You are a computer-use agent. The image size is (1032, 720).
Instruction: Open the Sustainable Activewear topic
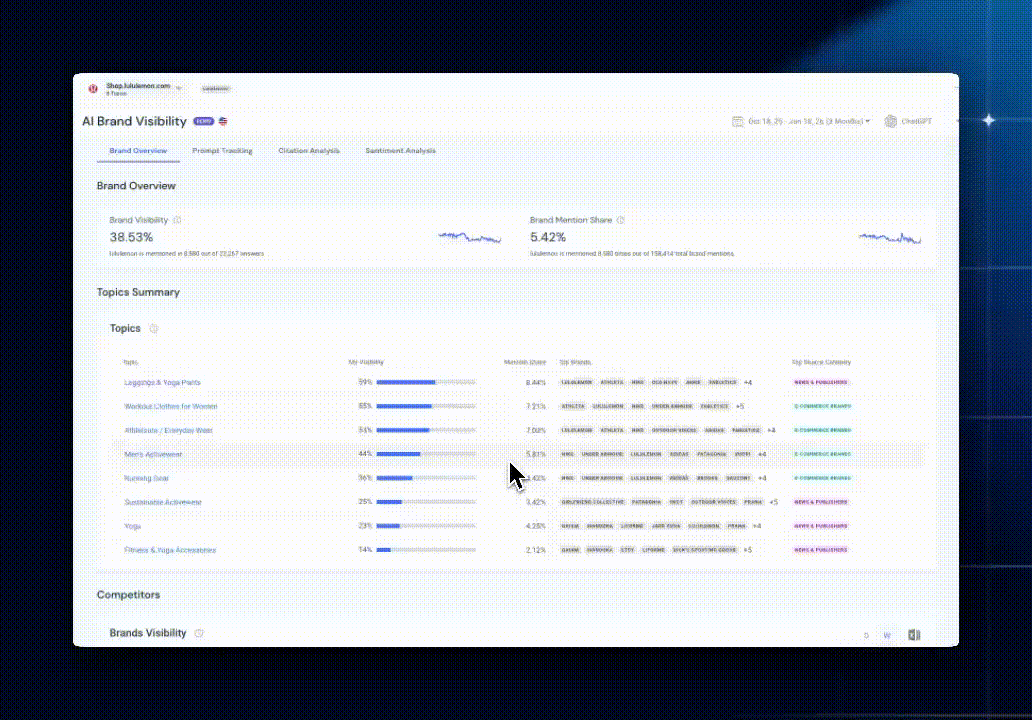(163, 502)
